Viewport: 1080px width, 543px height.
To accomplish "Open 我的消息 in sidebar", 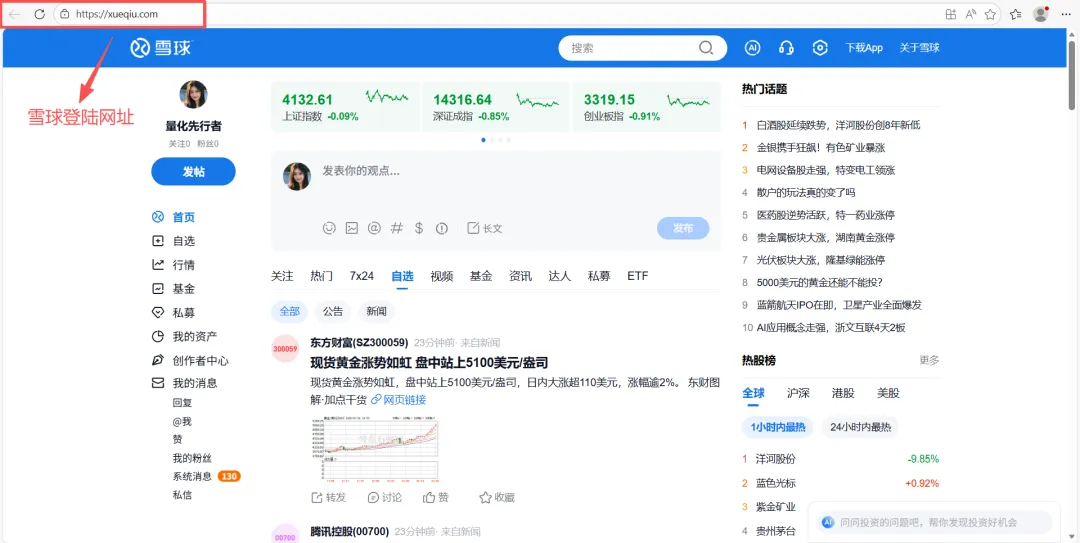I will 185,382.
